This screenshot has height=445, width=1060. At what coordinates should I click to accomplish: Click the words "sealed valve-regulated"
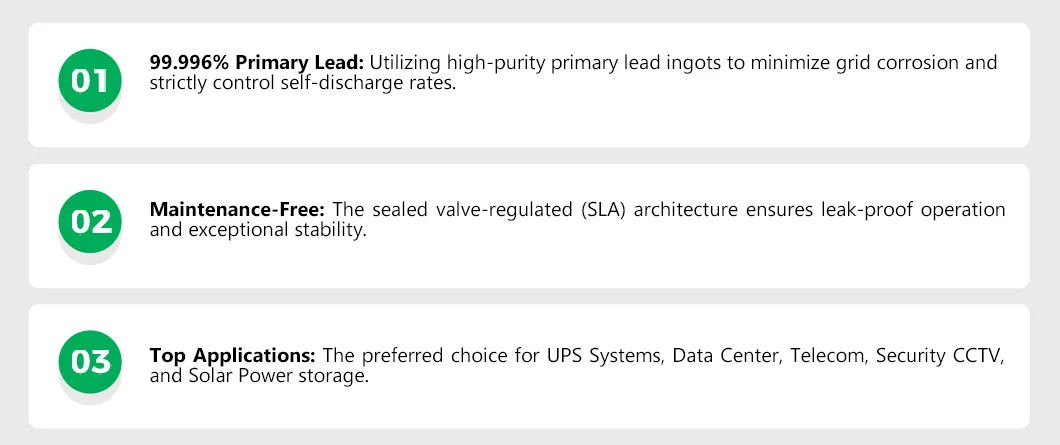pos(464,210)
